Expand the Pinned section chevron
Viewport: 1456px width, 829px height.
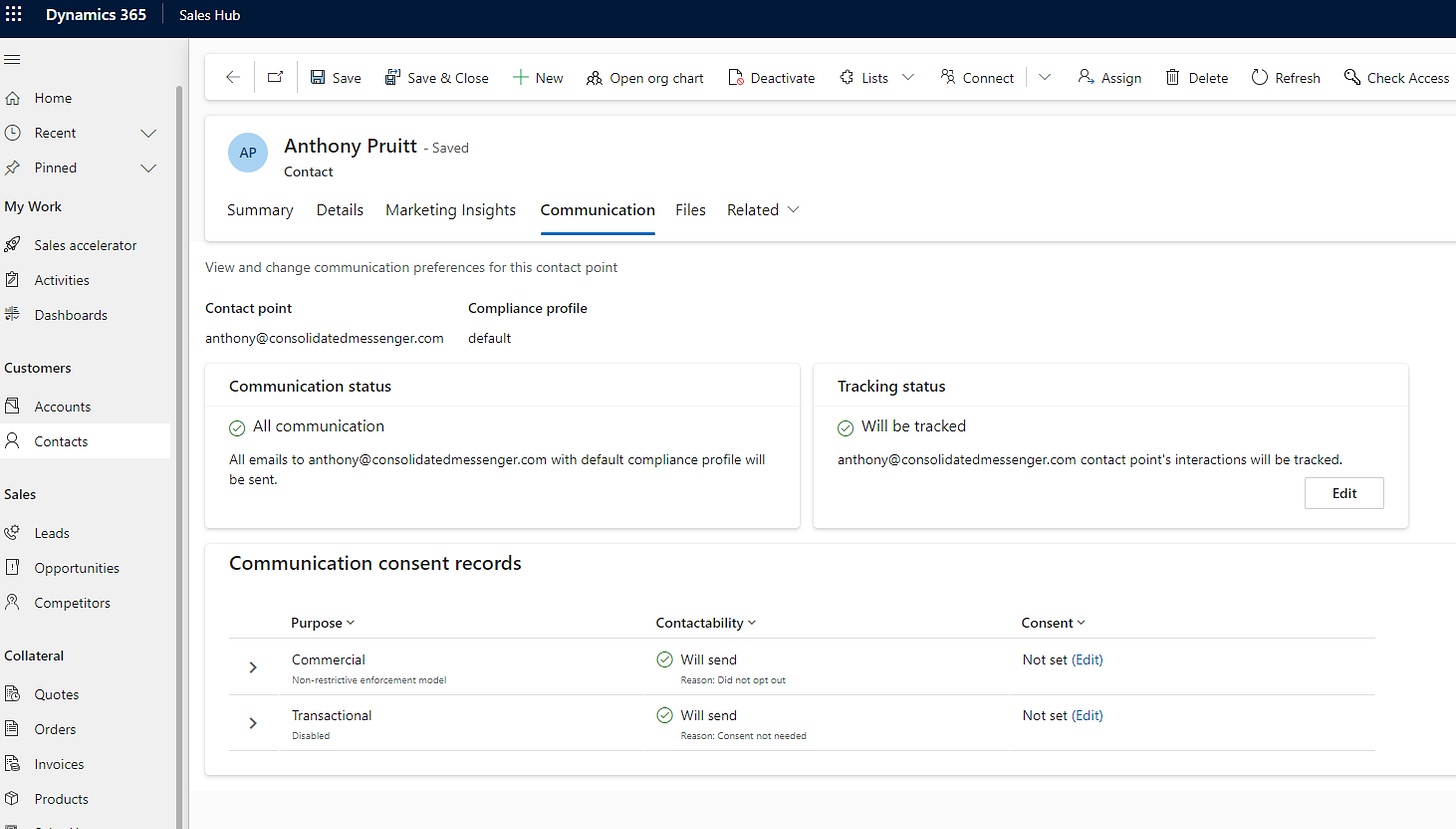click(149, 168)
